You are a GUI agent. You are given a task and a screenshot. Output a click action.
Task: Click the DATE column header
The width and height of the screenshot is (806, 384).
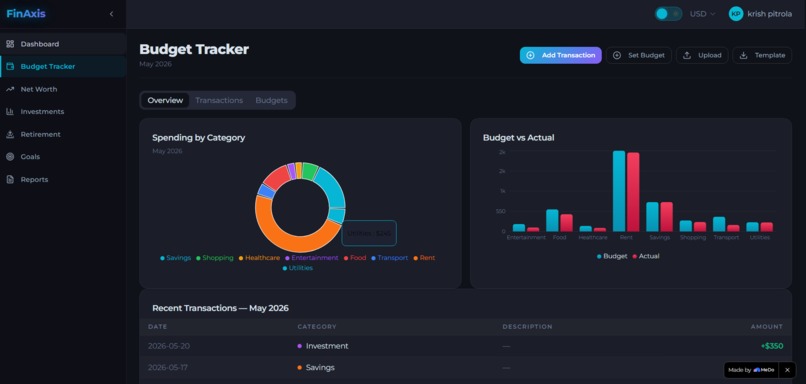pos(157,327)
